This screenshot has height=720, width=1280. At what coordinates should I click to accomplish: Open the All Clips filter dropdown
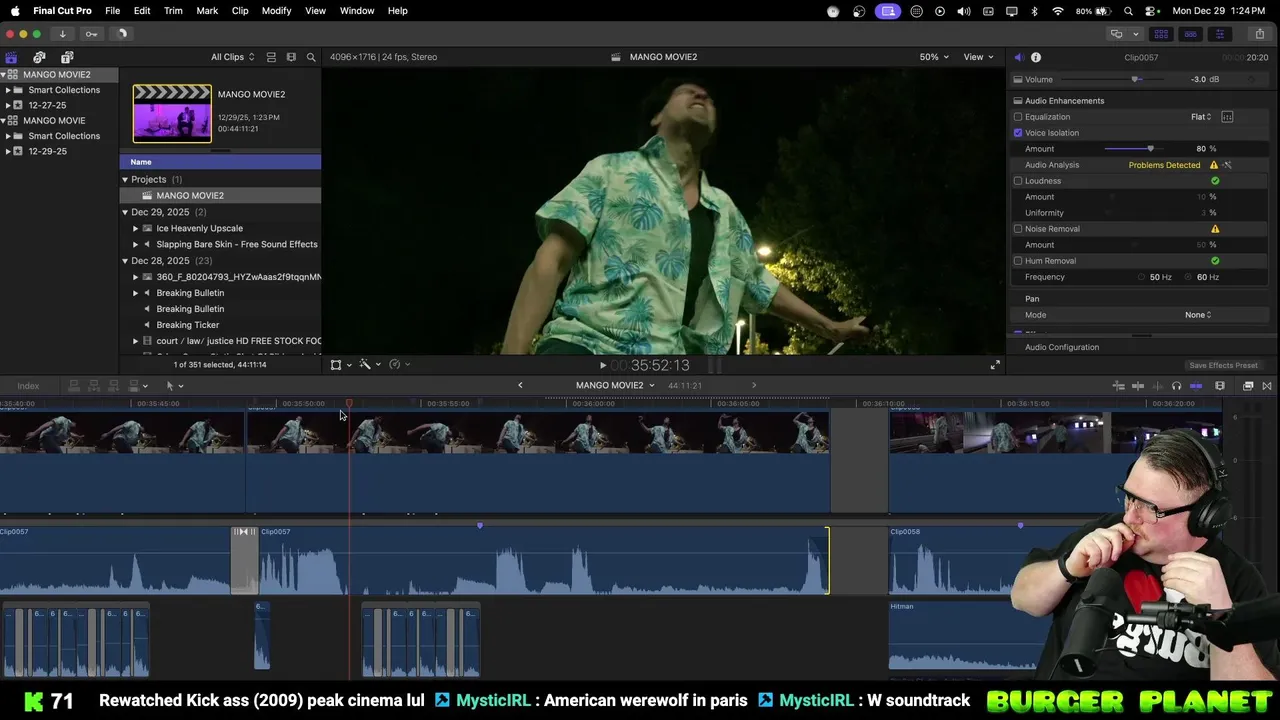tap(232, 57)
